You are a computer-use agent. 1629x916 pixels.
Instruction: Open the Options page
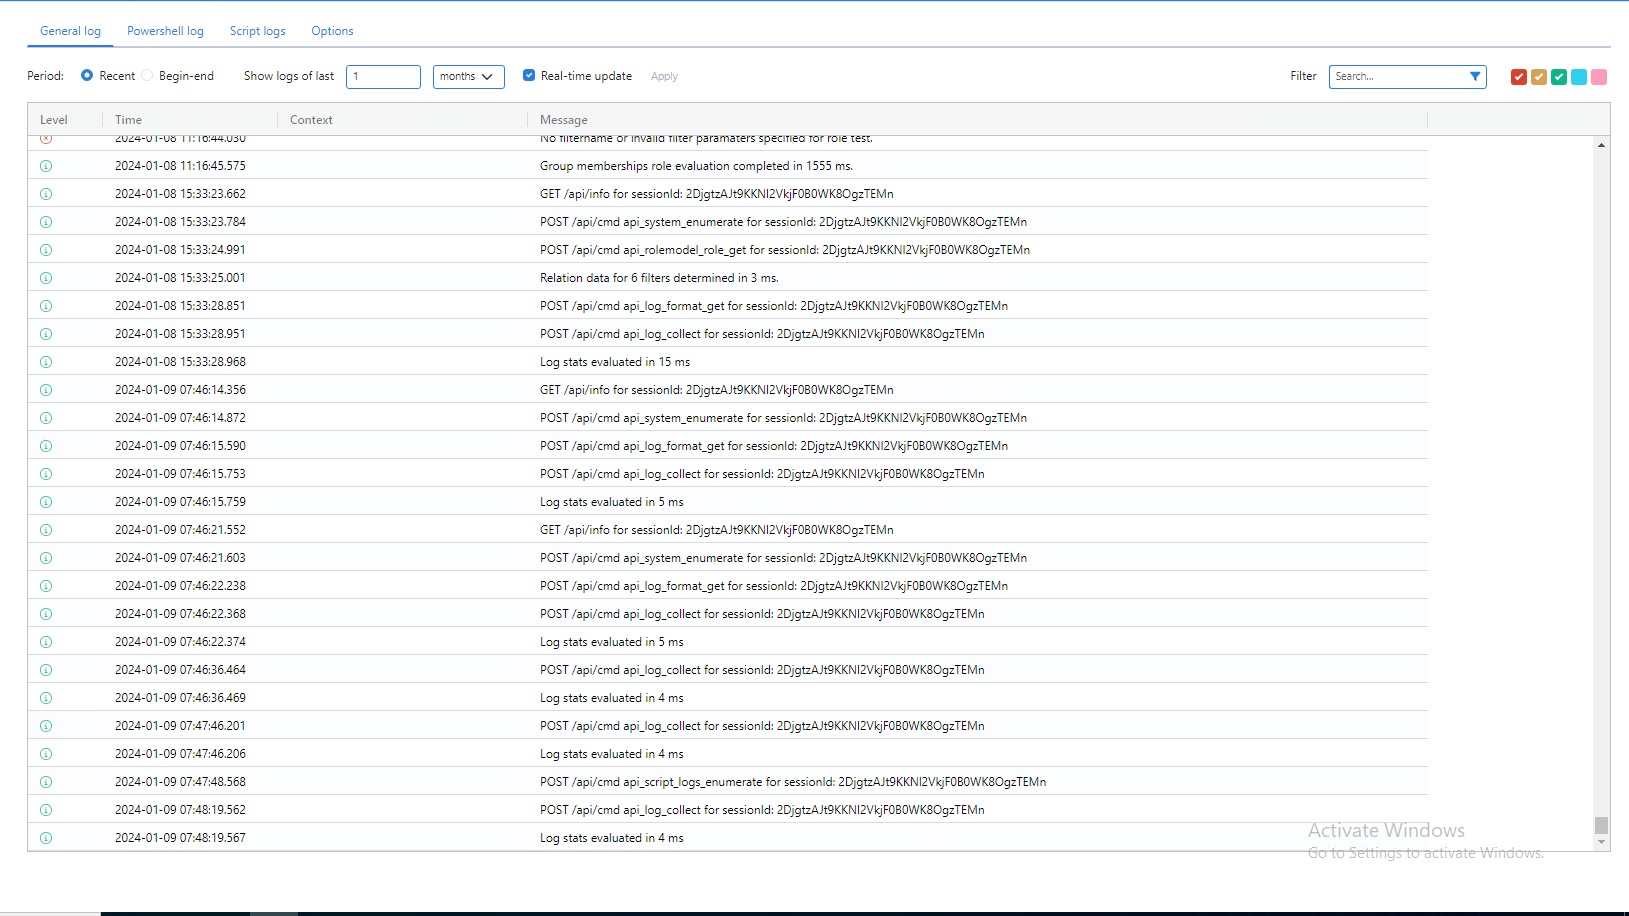(332, 31)
